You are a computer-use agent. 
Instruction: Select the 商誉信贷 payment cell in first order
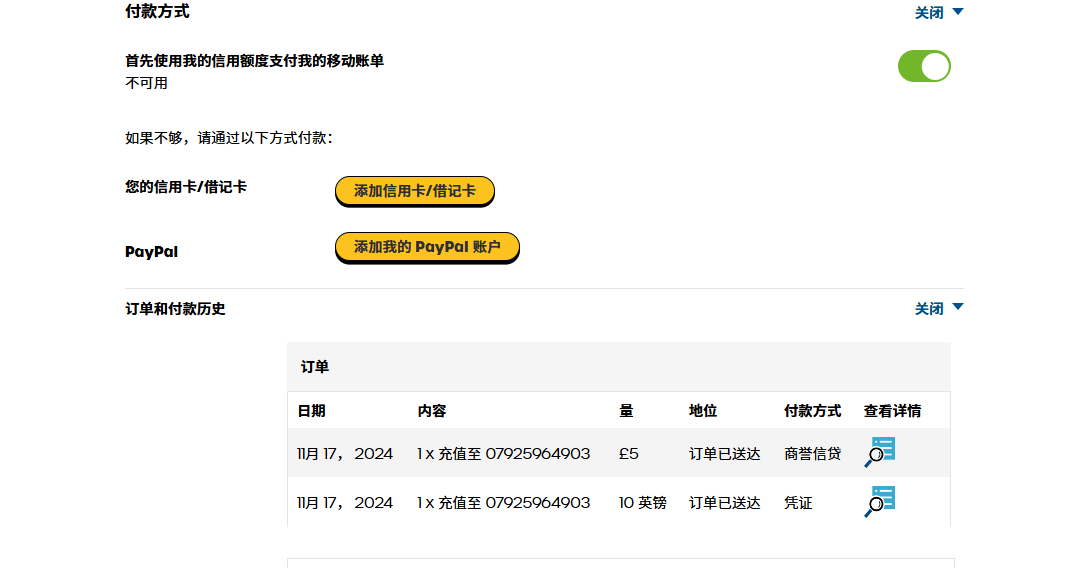812,454
